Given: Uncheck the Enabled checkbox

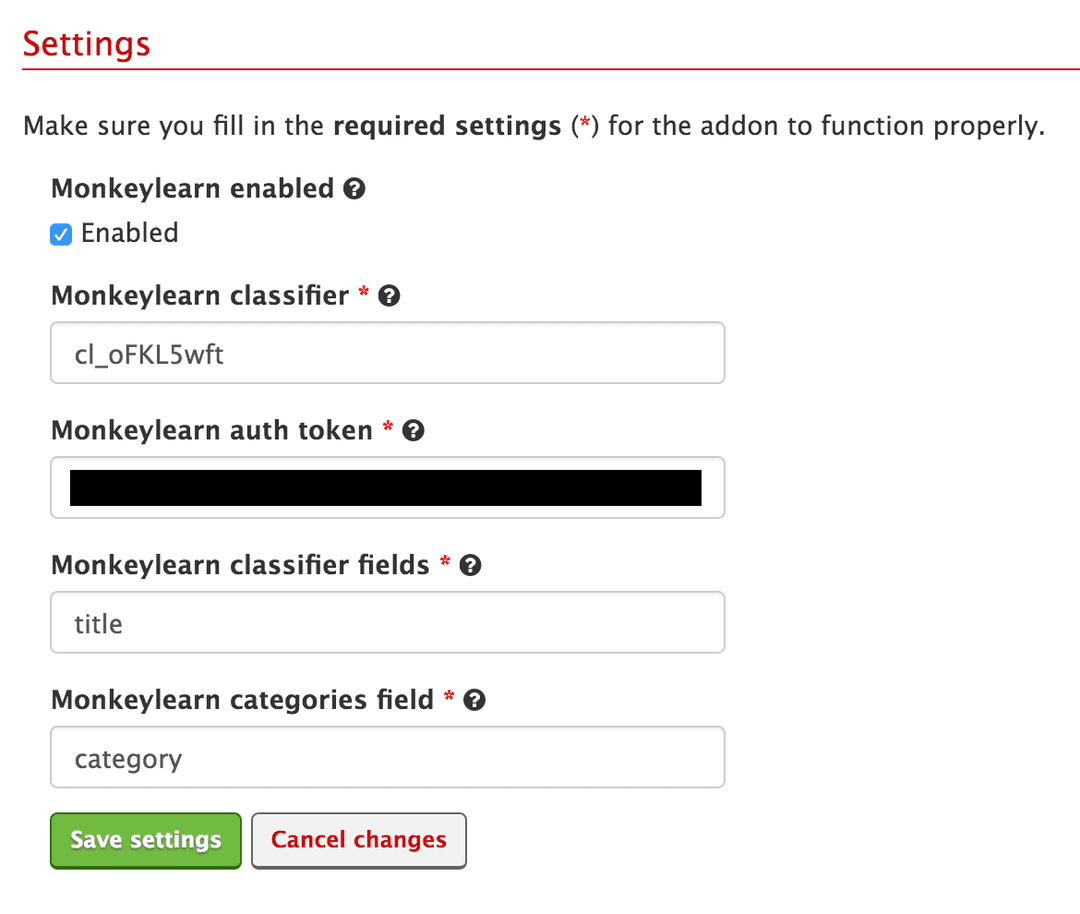Looking at the screenshot, I should point(61,234).
